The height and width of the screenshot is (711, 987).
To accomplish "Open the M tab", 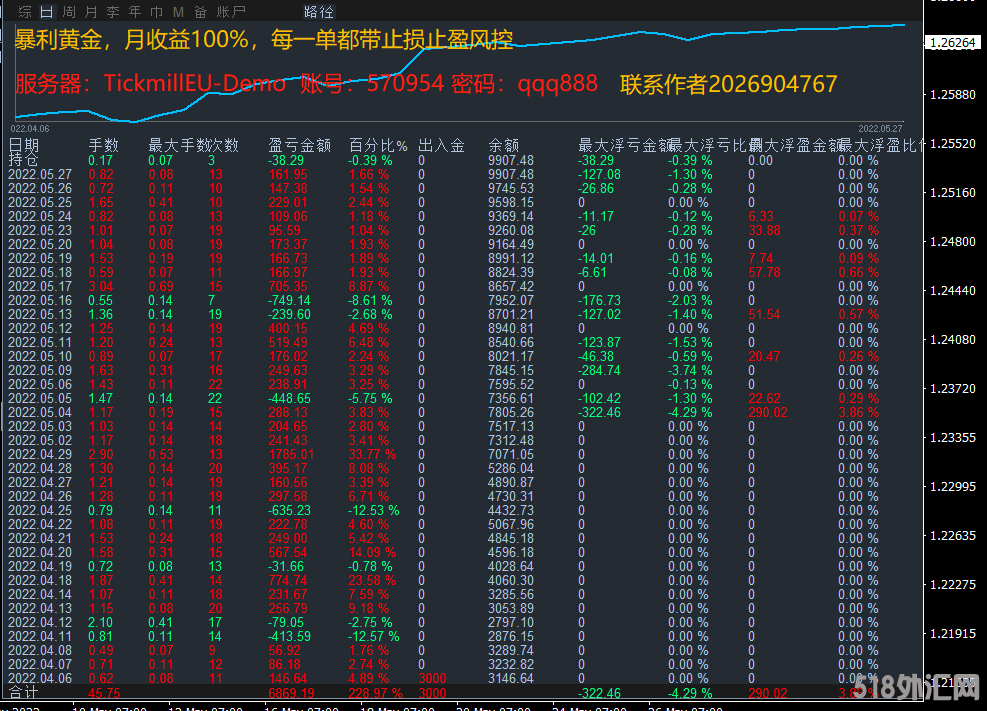I will [x=178, y=11].
